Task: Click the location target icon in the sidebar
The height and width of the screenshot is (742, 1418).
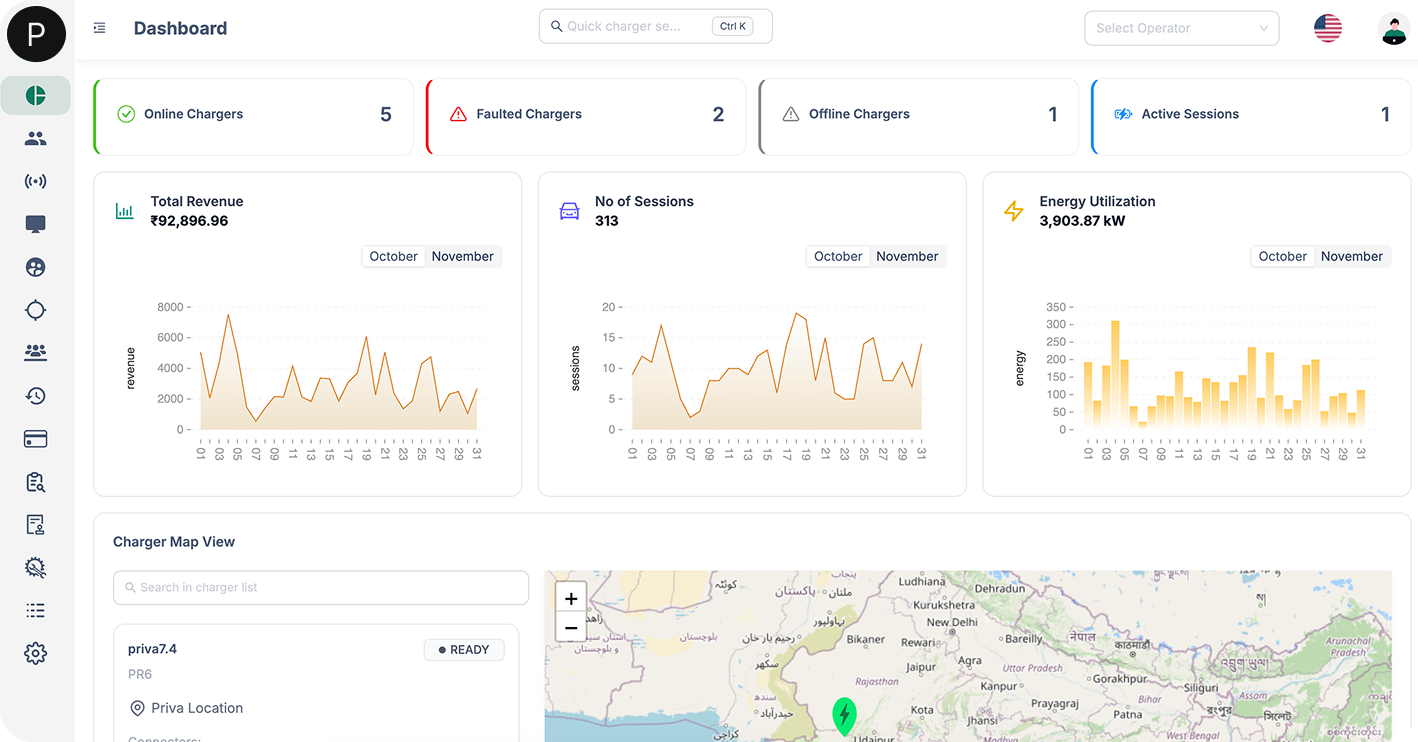Action: pos(35,310)
